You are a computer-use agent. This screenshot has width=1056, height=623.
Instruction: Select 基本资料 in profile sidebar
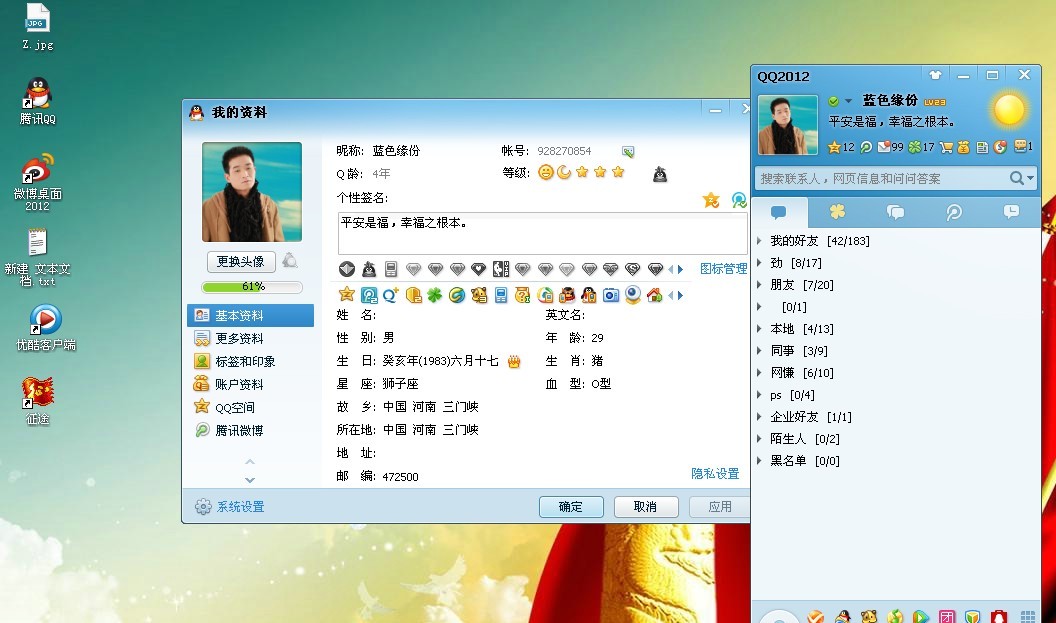pos(251,315)
